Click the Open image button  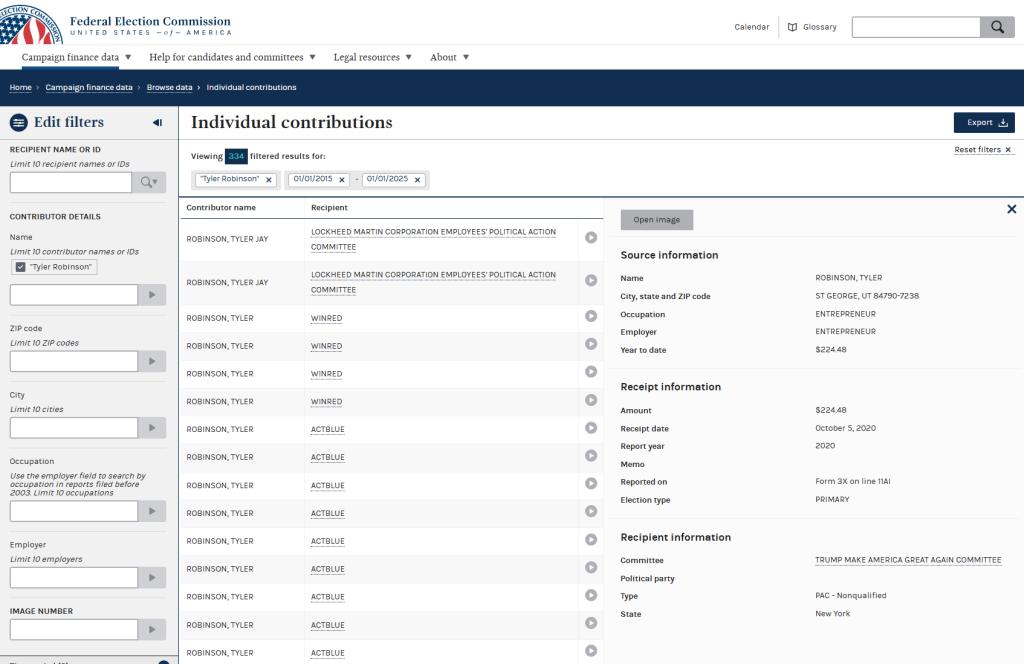coord(656,220)
